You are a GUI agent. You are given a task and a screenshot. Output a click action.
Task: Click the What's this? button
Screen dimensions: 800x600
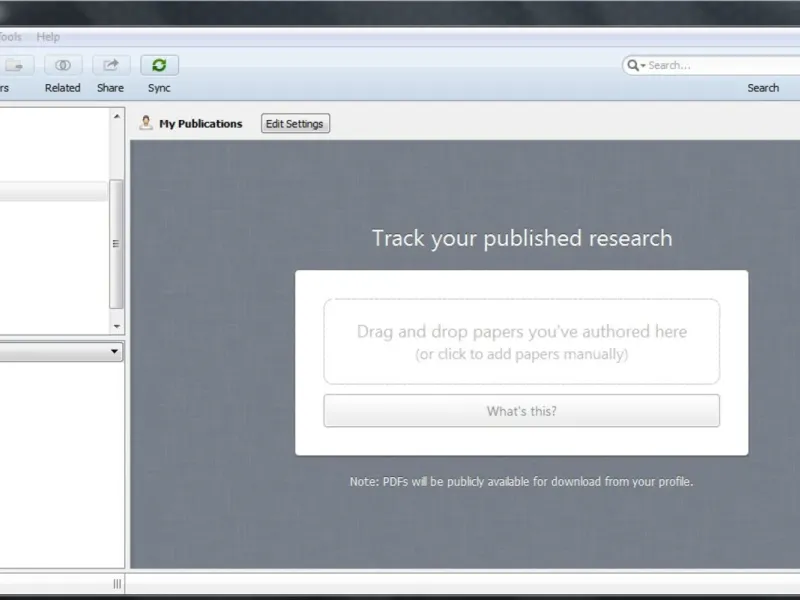(521, 411)
